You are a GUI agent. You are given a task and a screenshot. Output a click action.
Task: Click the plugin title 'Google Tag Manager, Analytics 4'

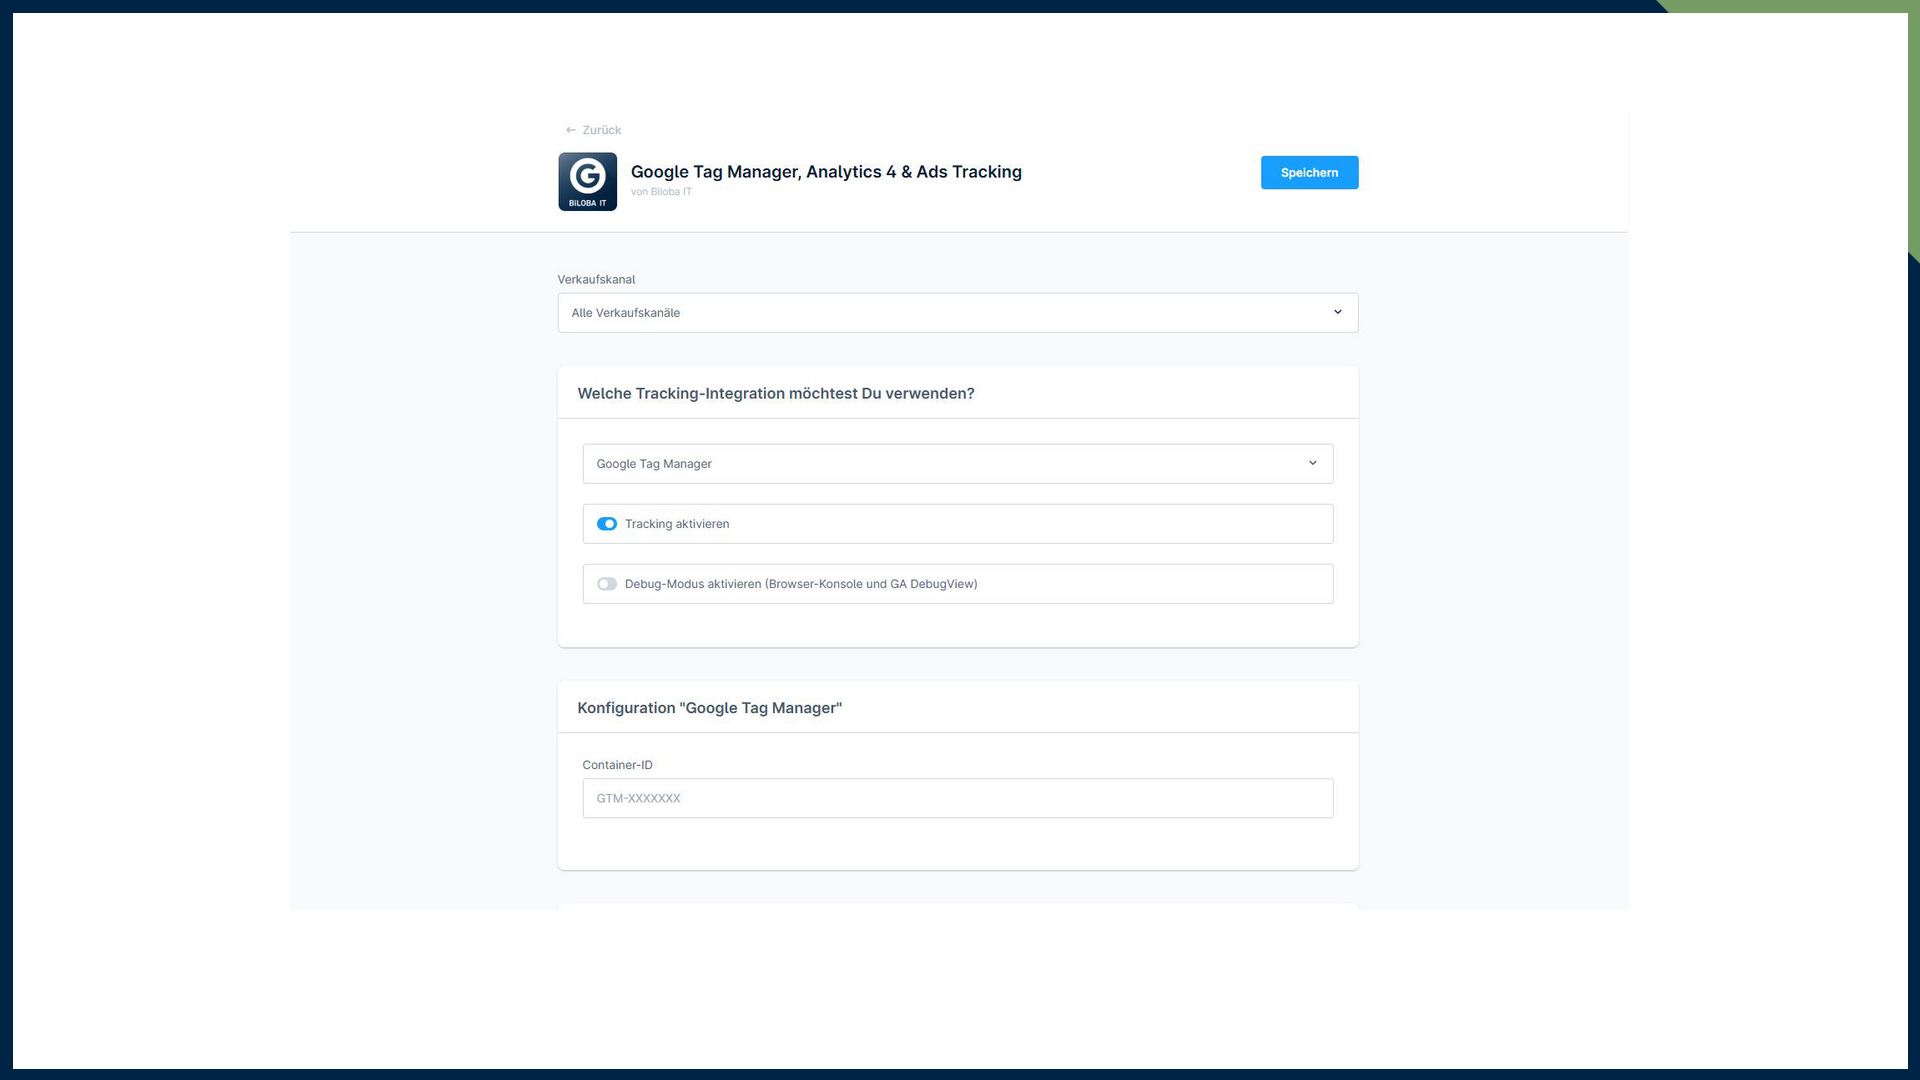click(x=825, y=172)
